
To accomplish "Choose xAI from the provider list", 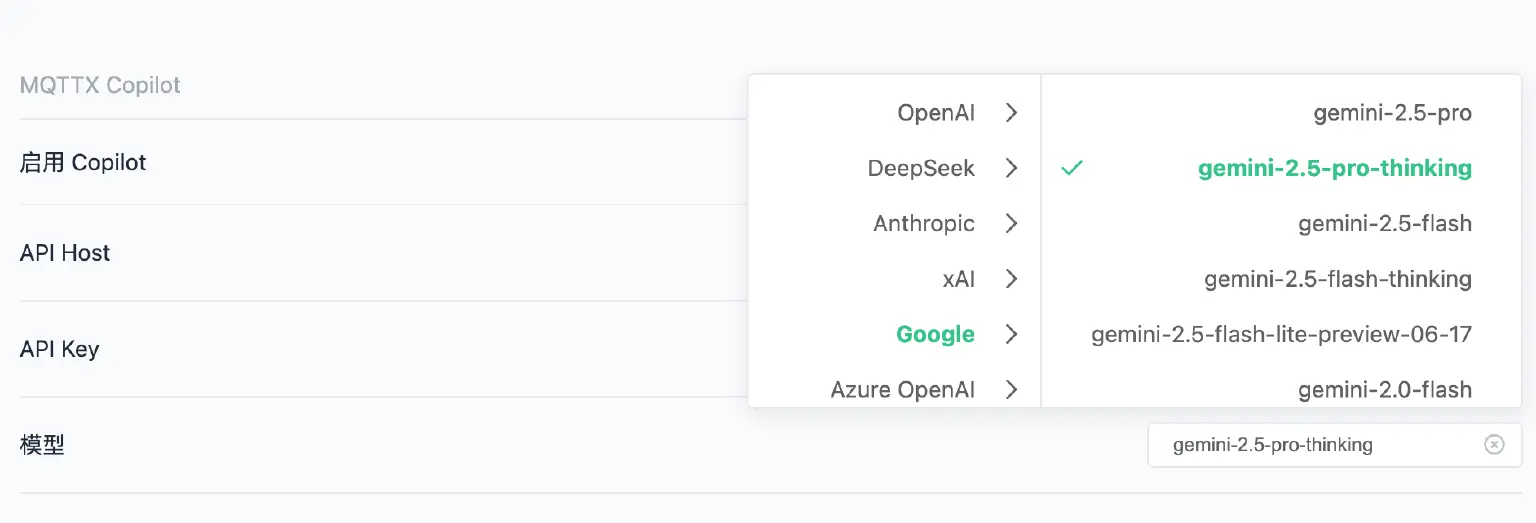I will [x=957, y=279].
